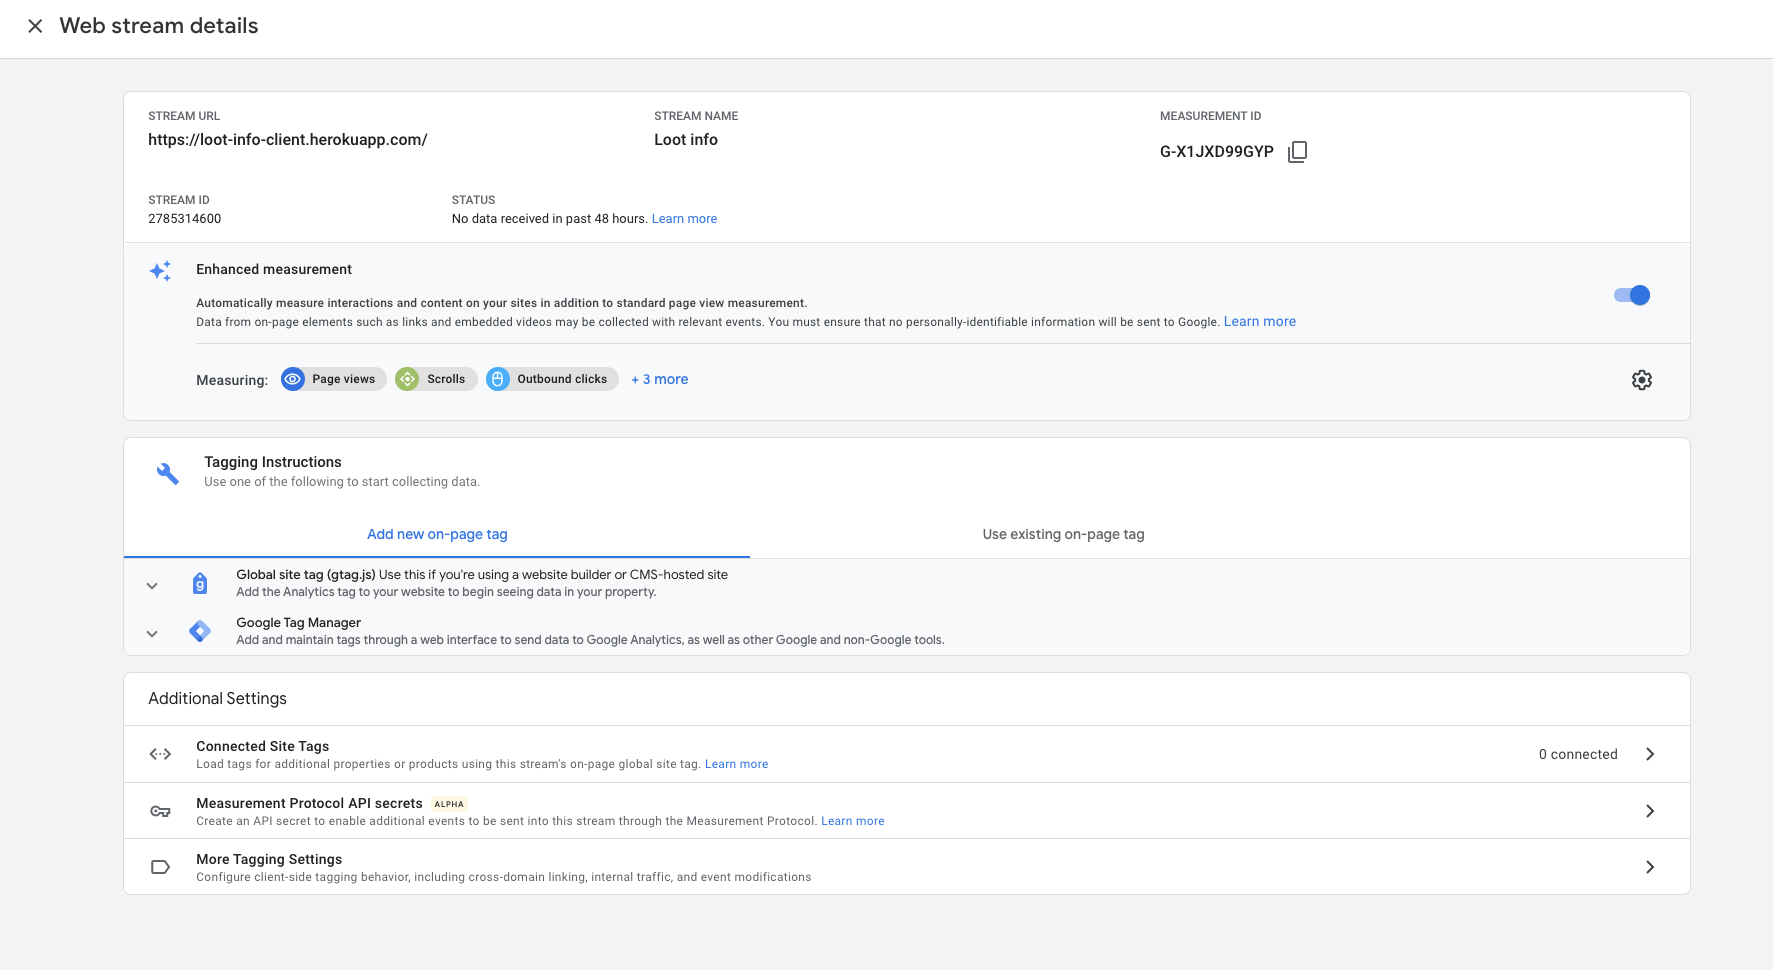Expand the Global site tag chevron

pyautogui.click(x=152, y=586)
